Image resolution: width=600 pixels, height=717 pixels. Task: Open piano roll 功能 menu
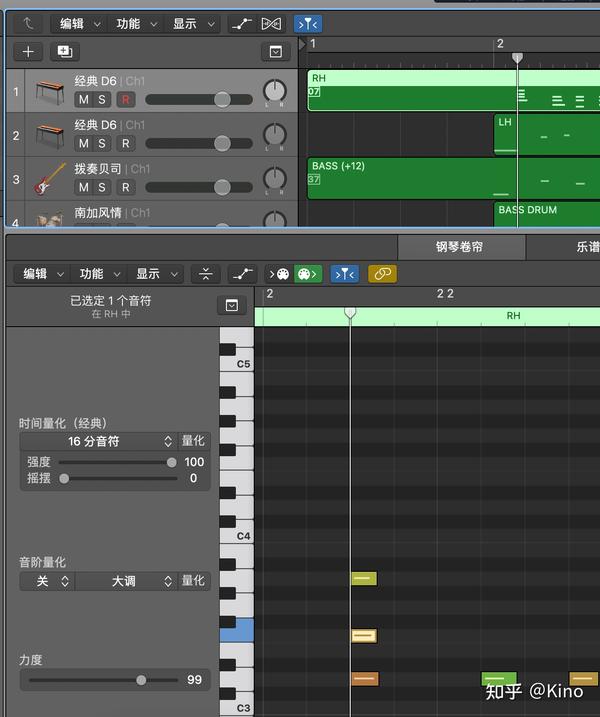point(98,274)
